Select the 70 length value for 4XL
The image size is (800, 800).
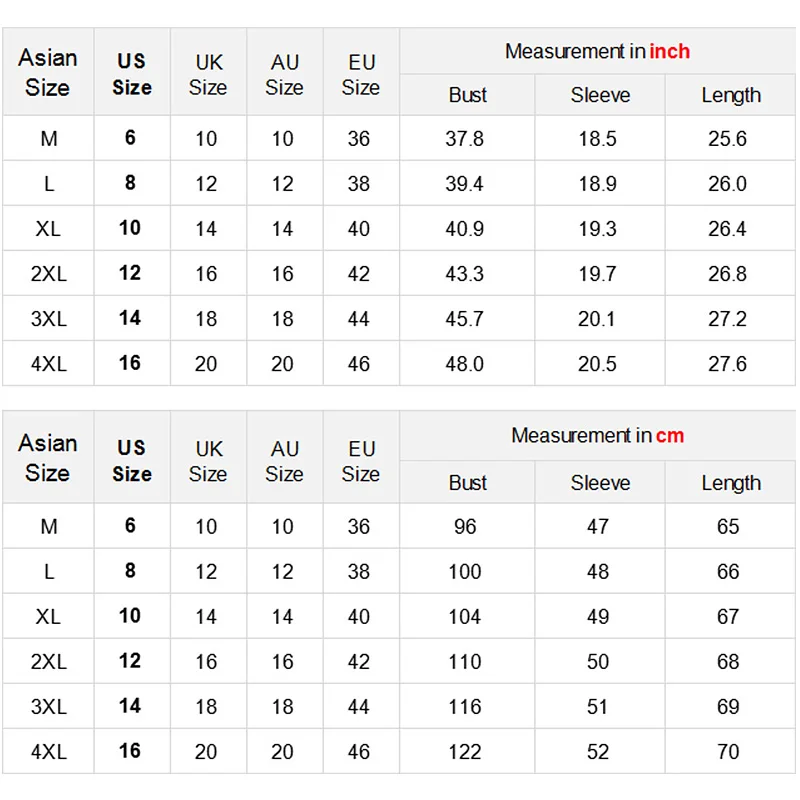(728, 752)
